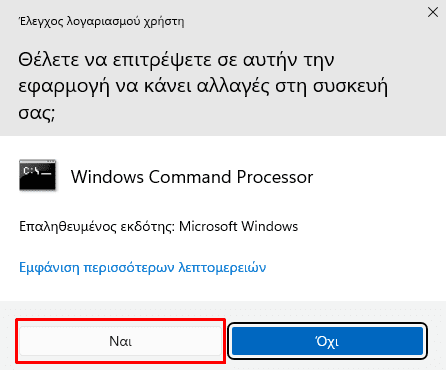Click the Θέλετε να επιτρέψετε question heading
The height and width of the screenshot is (370, 446).
click(x=203, y=86)
